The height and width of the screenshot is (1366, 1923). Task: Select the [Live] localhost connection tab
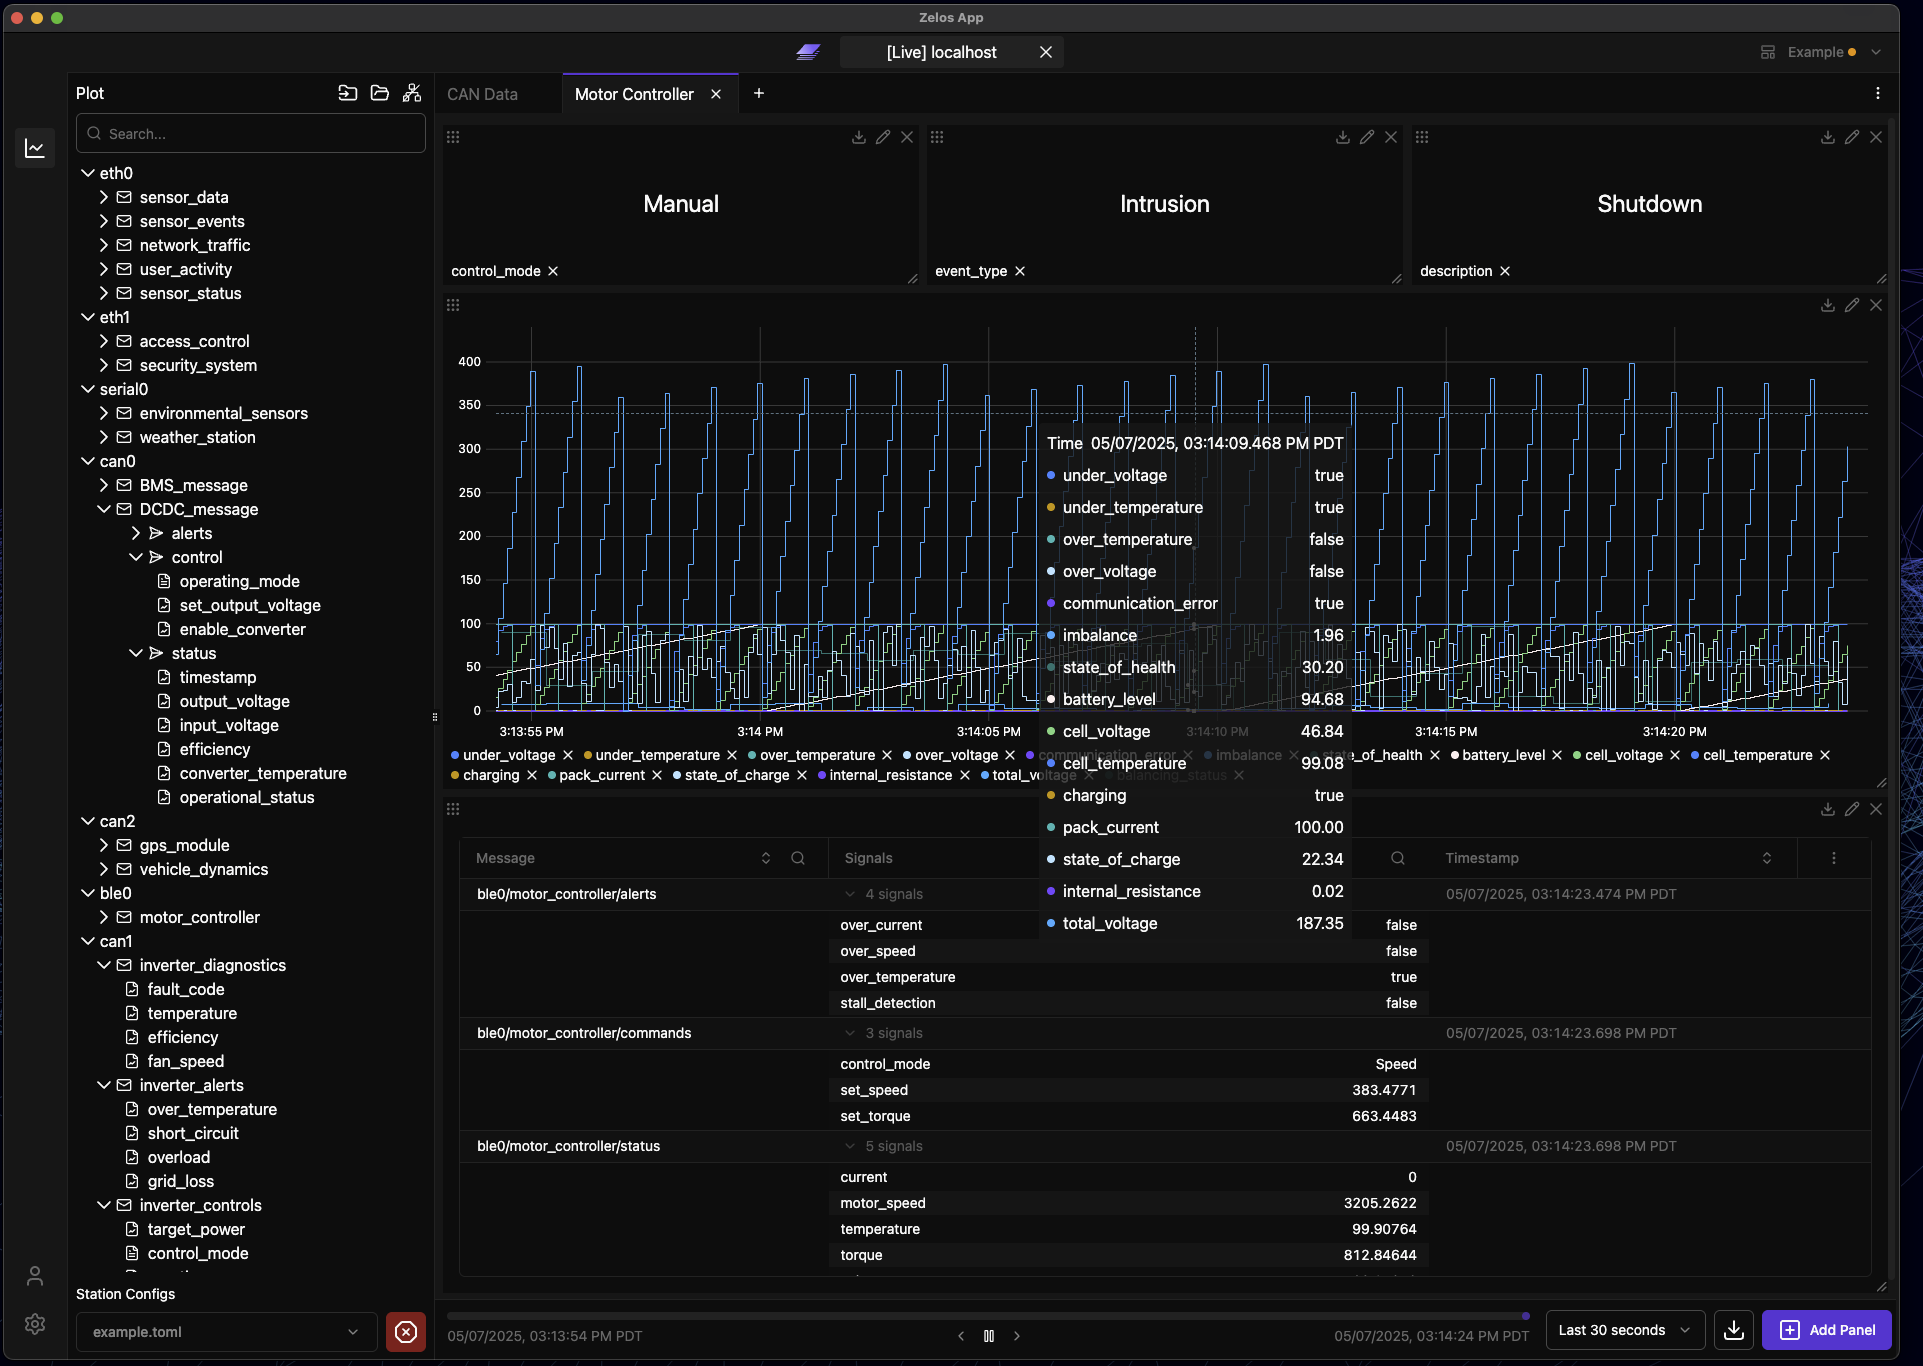[x=941, y=52]
